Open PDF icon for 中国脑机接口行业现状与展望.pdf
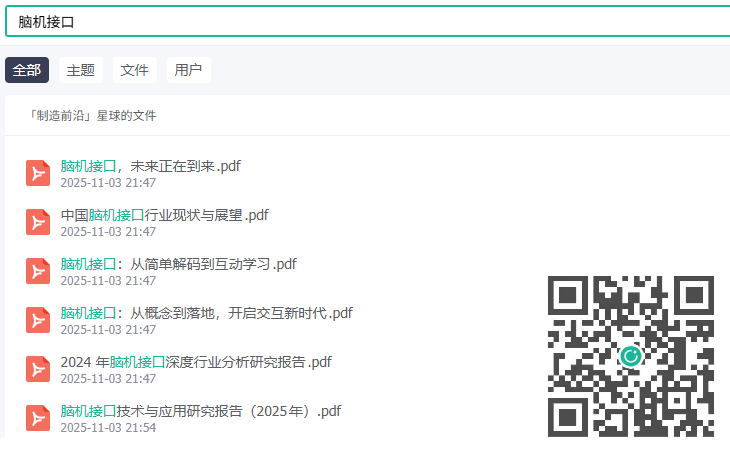The width and height of the screenshot is (730, 449). click(38, 222)
